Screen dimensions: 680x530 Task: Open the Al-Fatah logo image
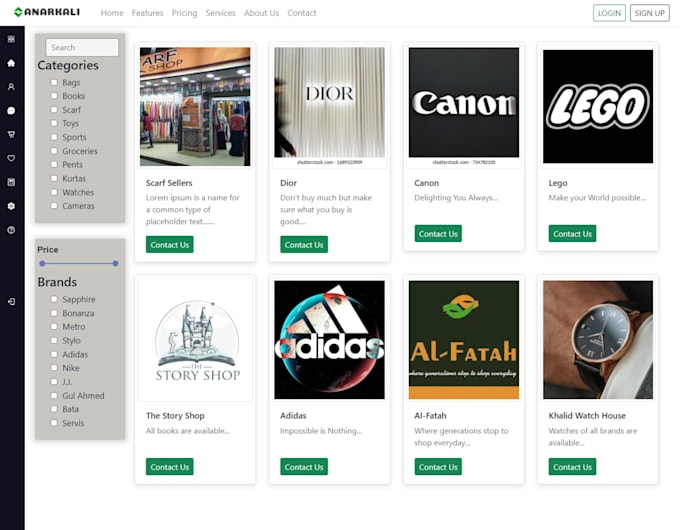pos(464,340)
